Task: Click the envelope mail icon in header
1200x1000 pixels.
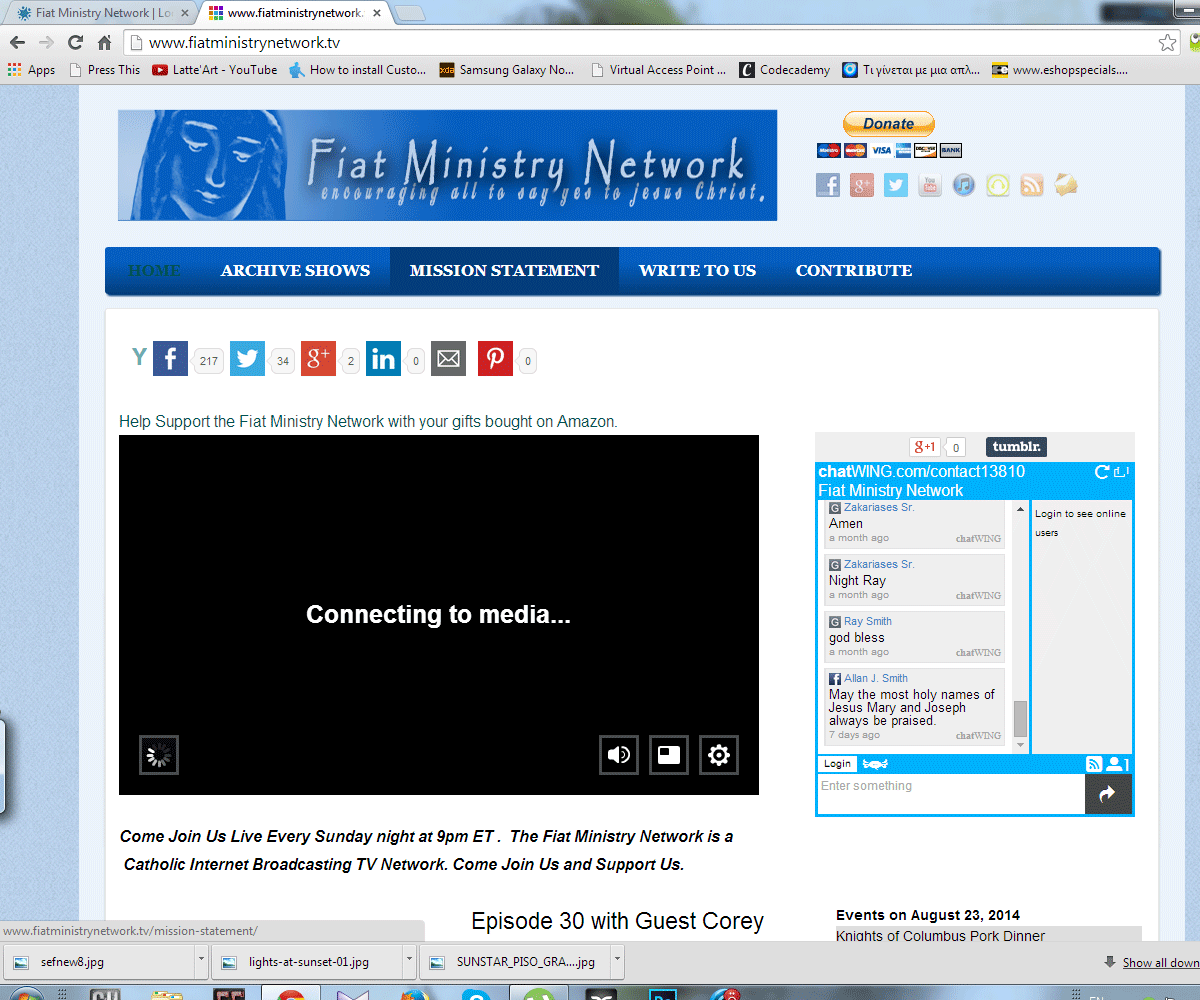Action: (1066, 185)
